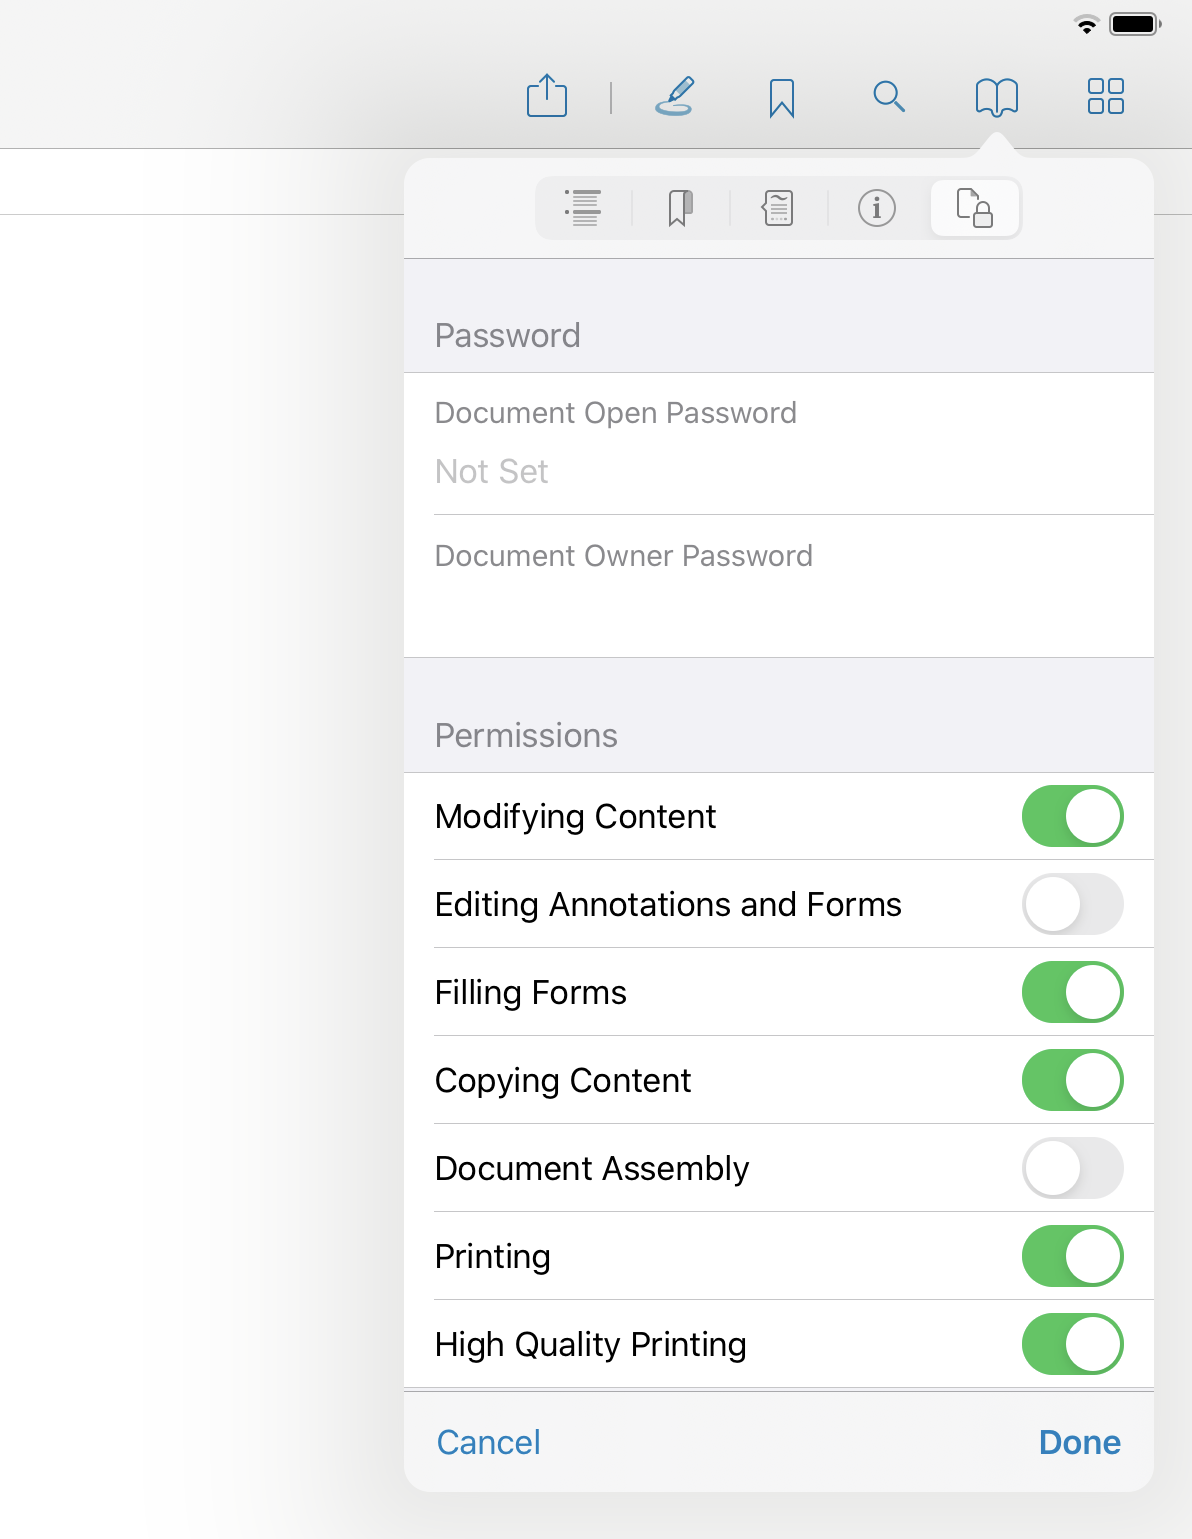Open the annotations list tab
This screenshot has width=1192, height=1539.
tap(778, 208)
